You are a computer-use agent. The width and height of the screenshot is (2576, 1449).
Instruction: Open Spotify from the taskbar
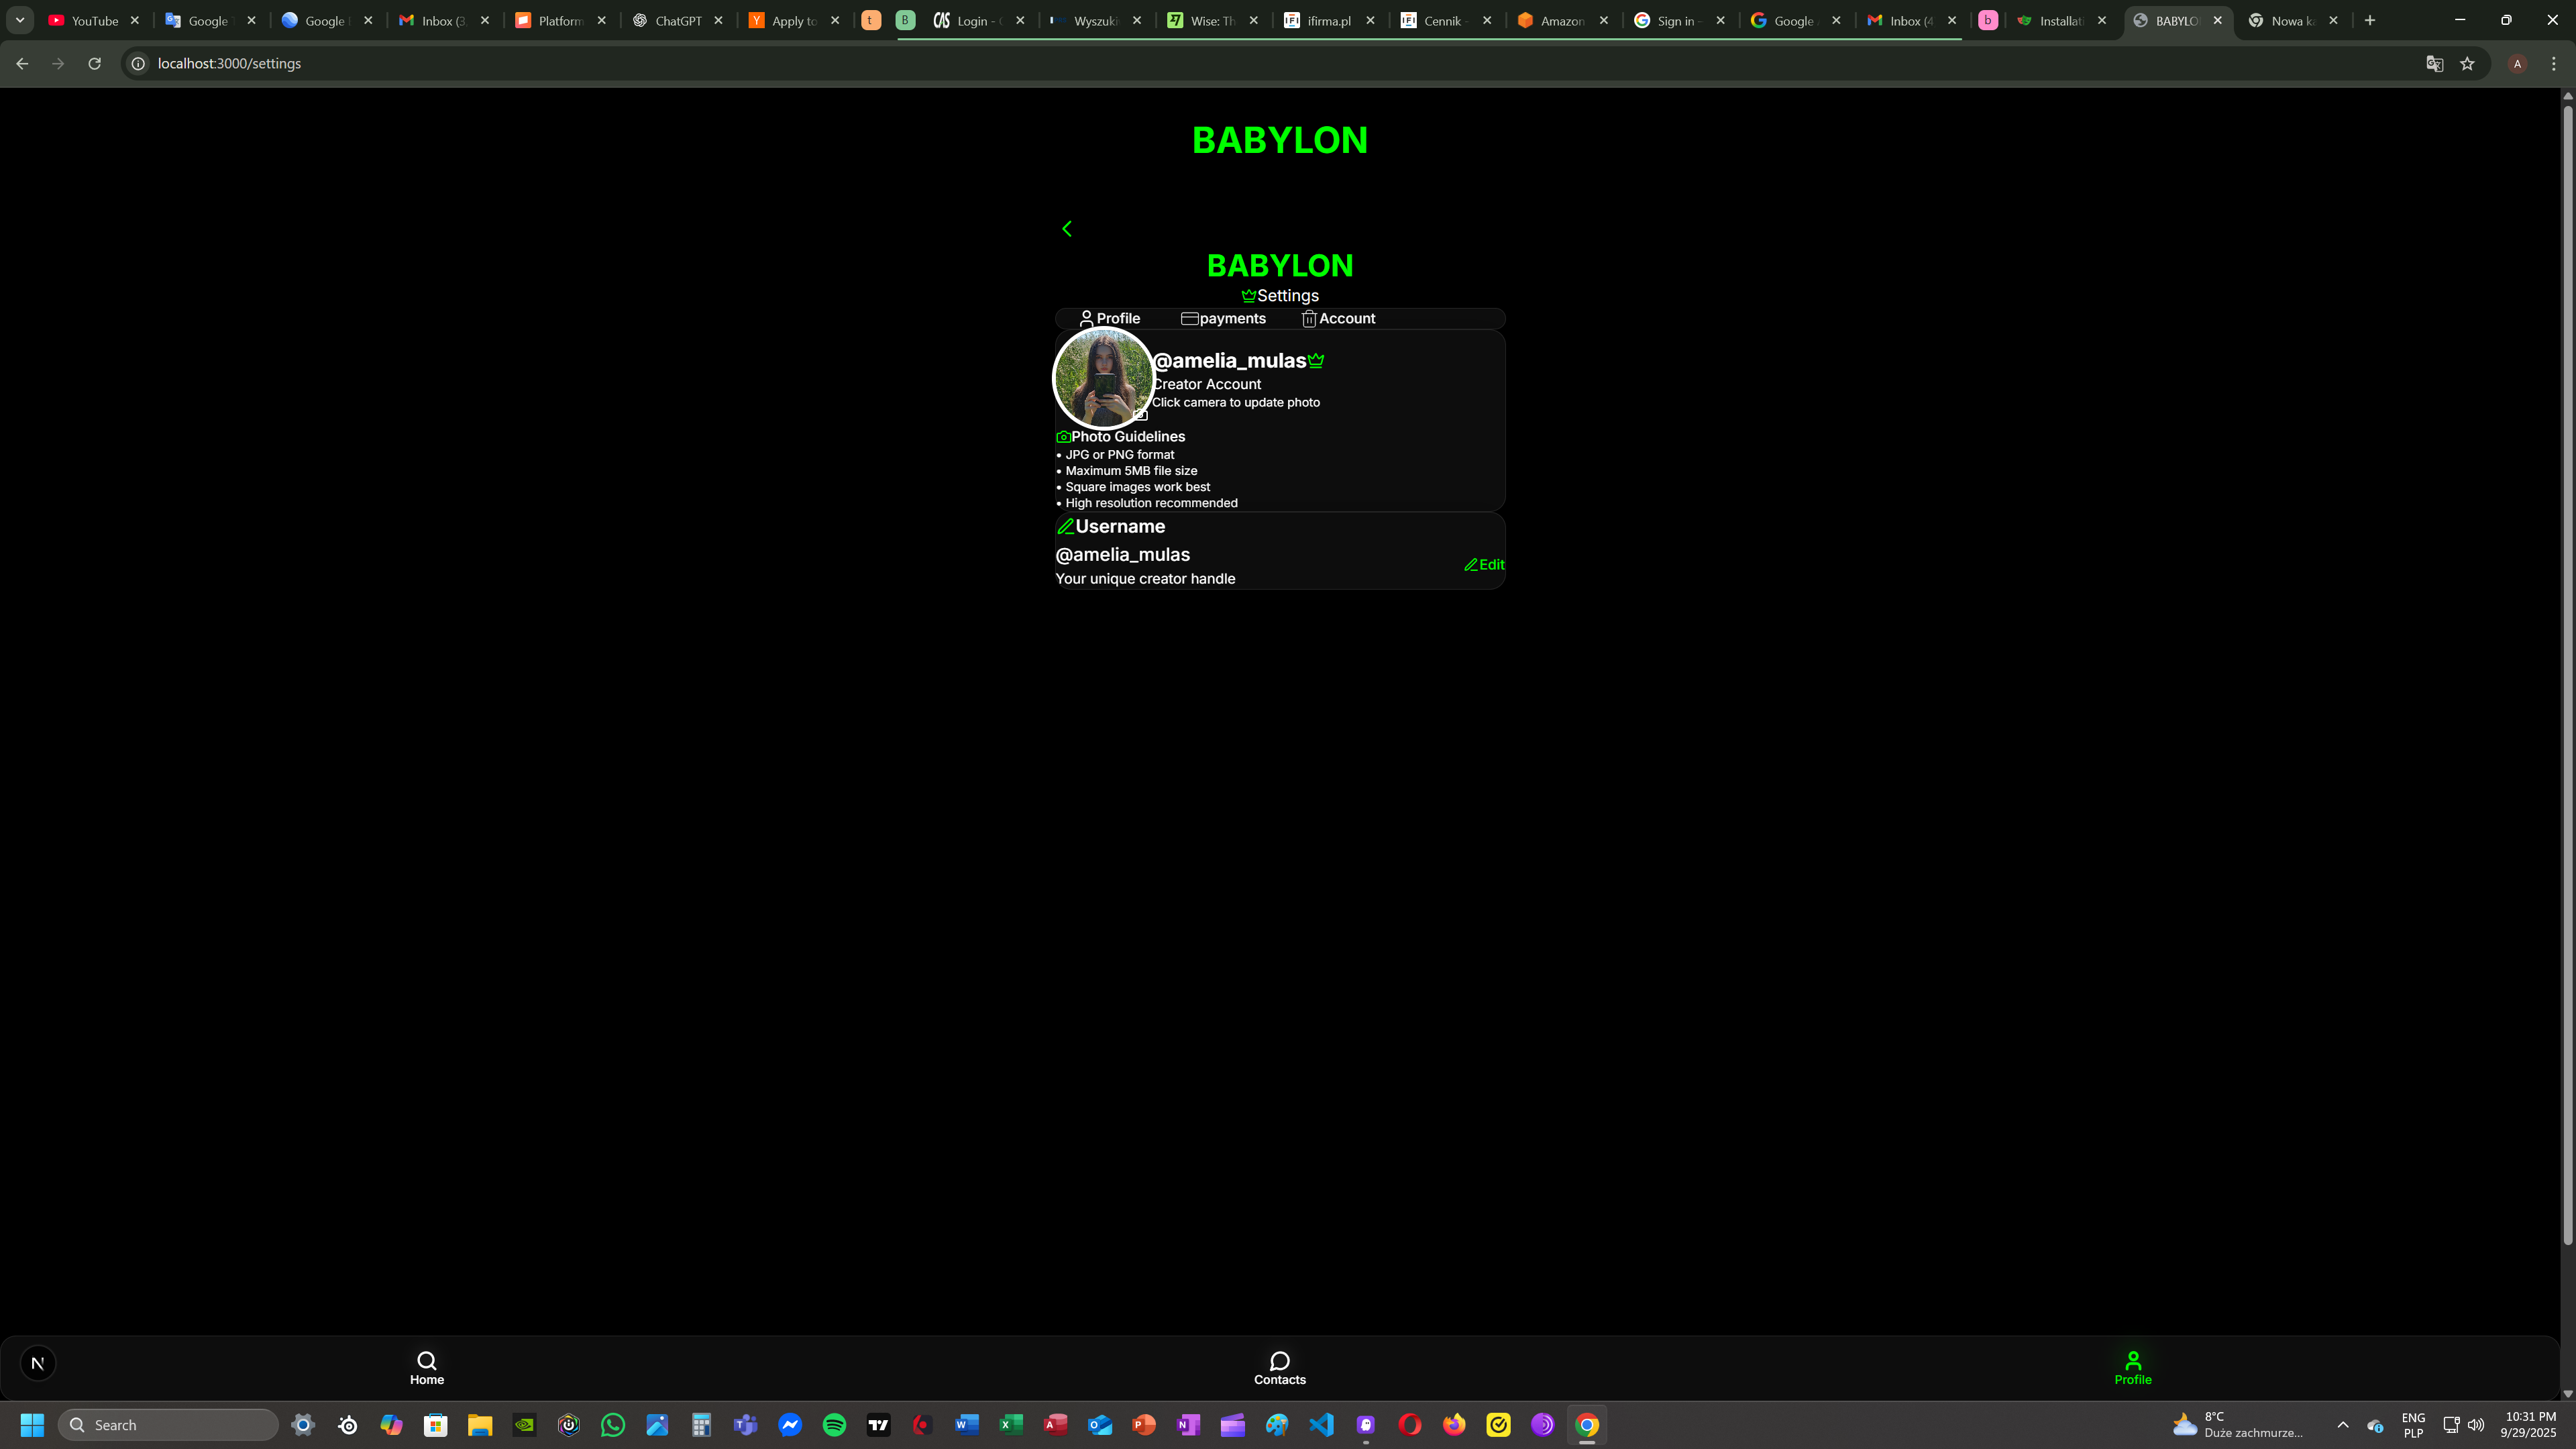tap(834, 1425)
